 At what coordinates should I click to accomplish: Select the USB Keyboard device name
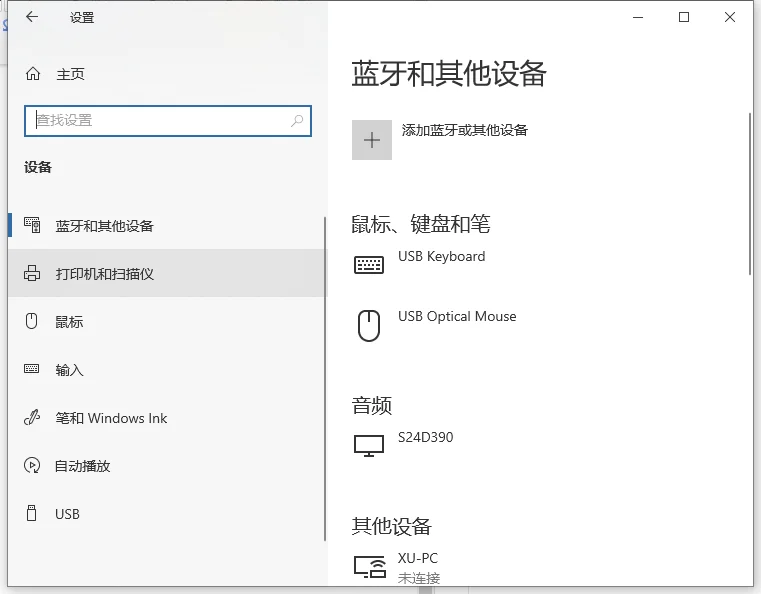coord(442,256)
